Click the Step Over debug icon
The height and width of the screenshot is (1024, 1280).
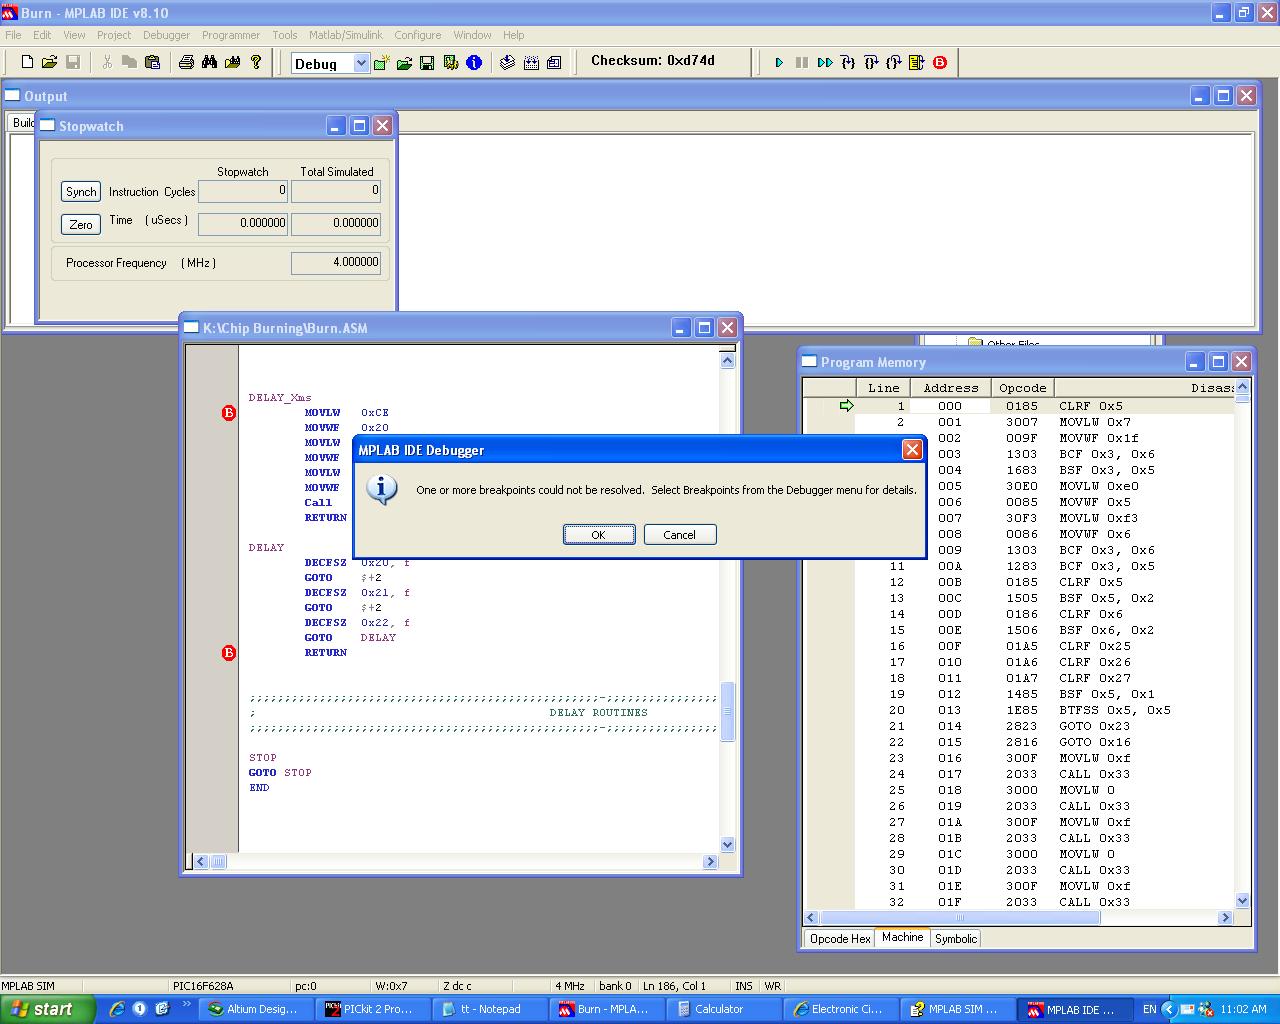pyautogui.click(x=871, y=63)
